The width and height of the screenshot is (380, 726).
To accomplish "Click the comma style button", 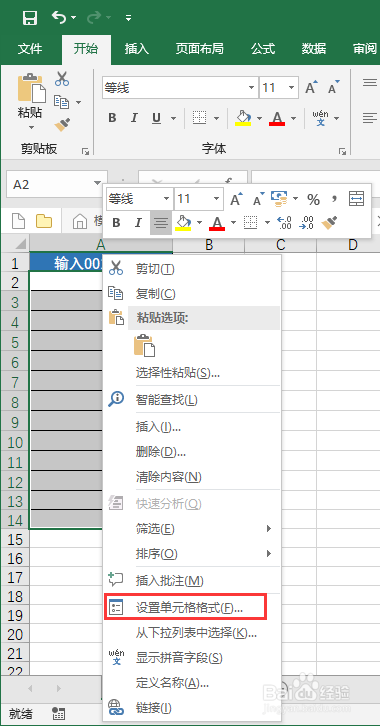I will click(x=335, y=200).
